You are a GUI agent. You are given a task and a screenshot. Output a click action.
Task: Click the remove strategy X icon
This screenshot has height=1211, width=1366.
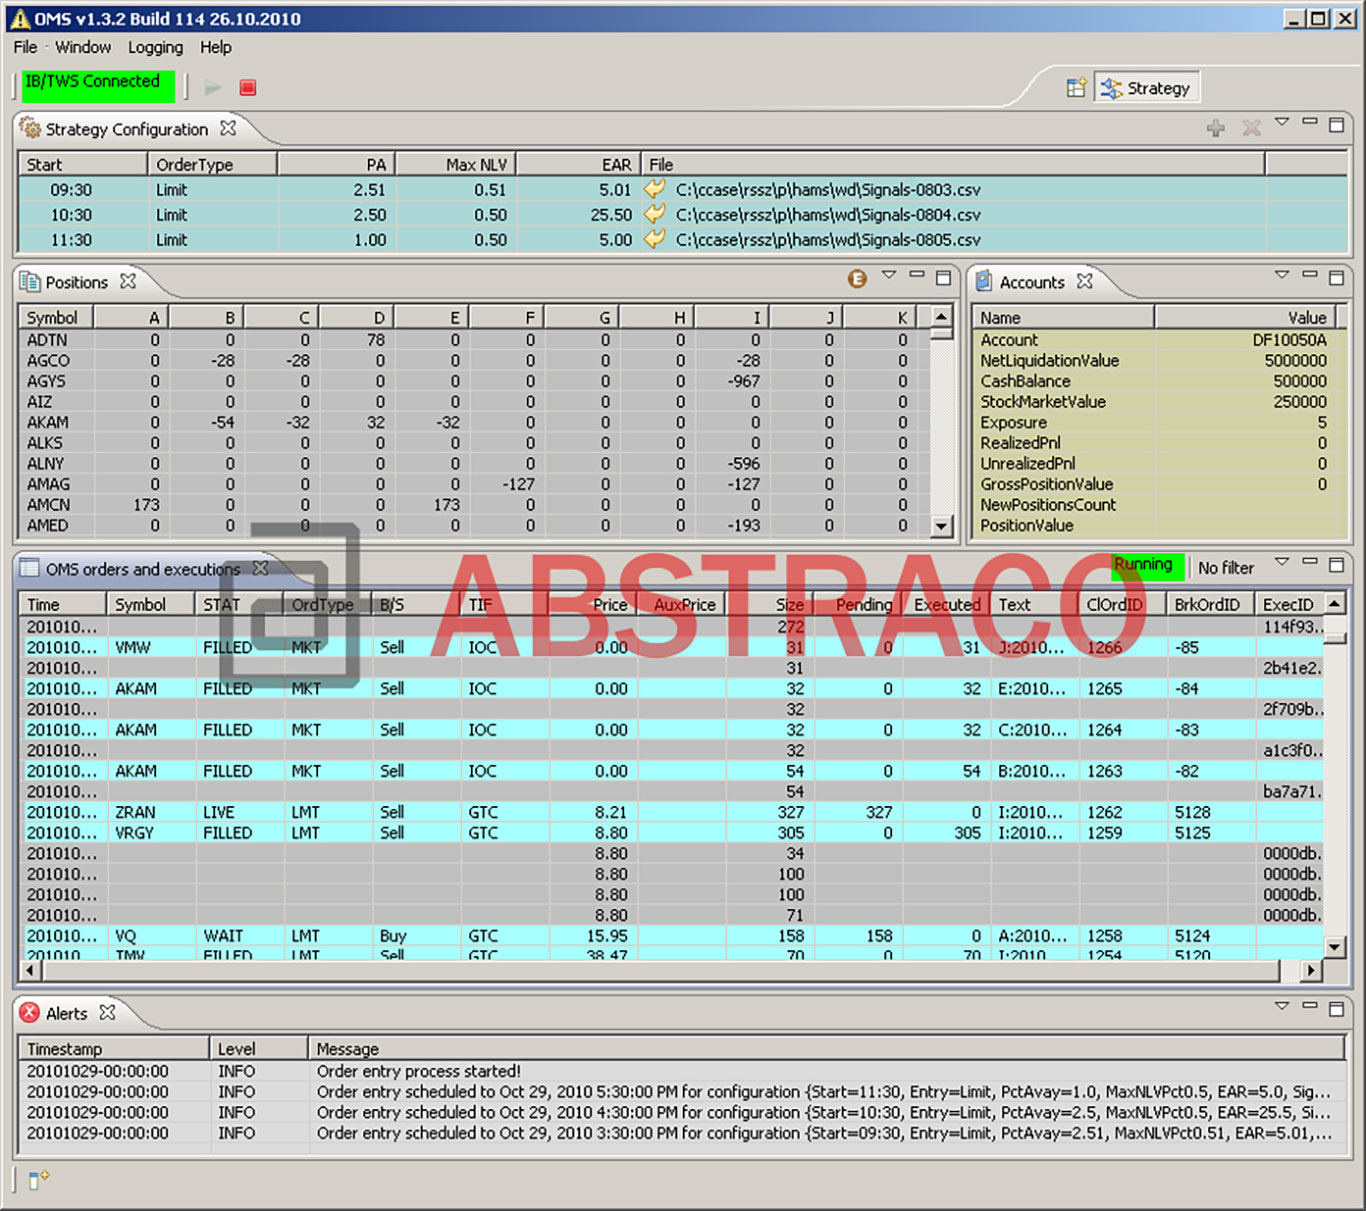tap(1251, 128)
